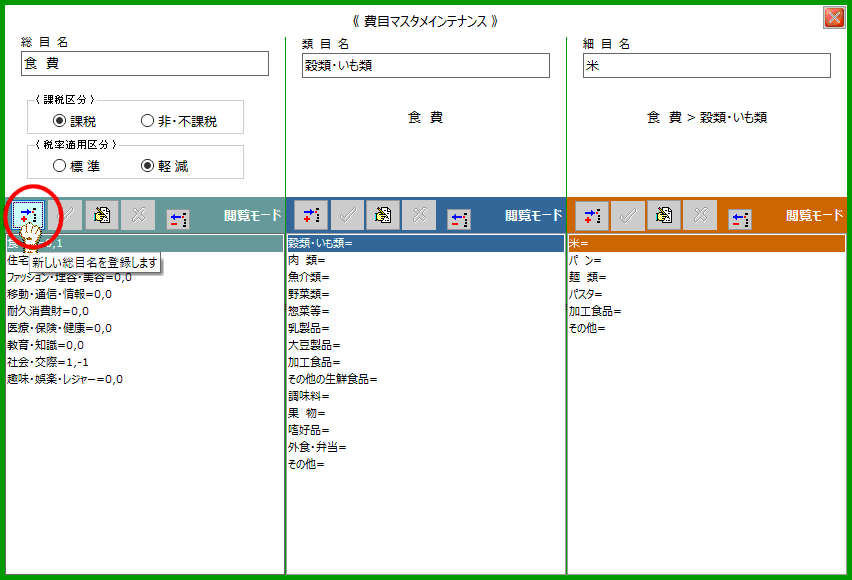852x580 pixels.
Task: Click the 総目名 input field containing 食費
Action: click(145, 64)
